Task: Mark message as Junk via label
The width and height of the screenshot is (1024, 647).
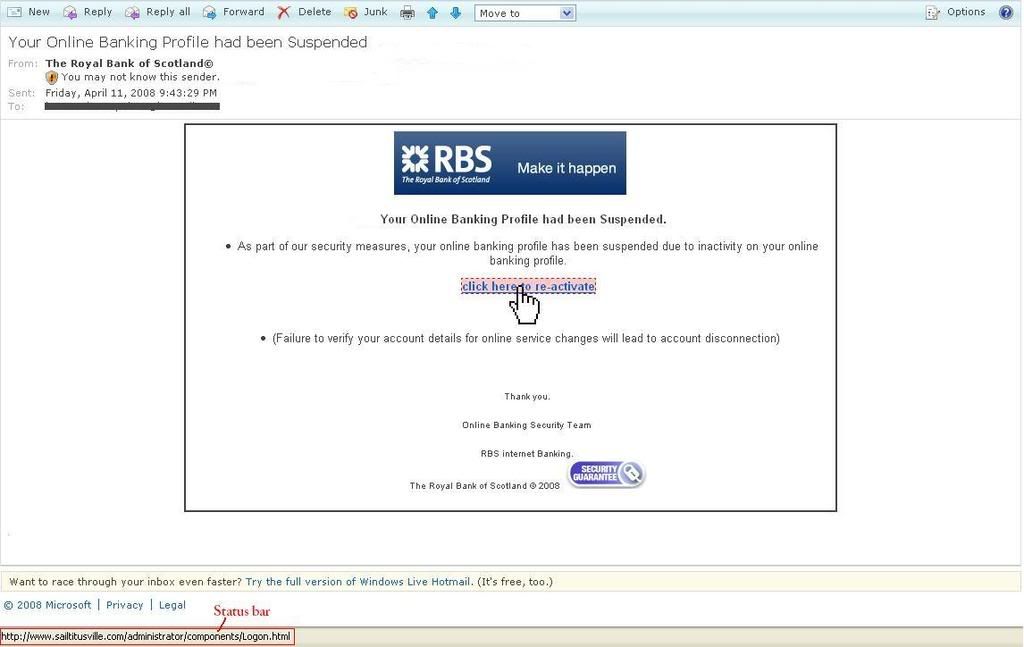Action: [x=376, y=12]
